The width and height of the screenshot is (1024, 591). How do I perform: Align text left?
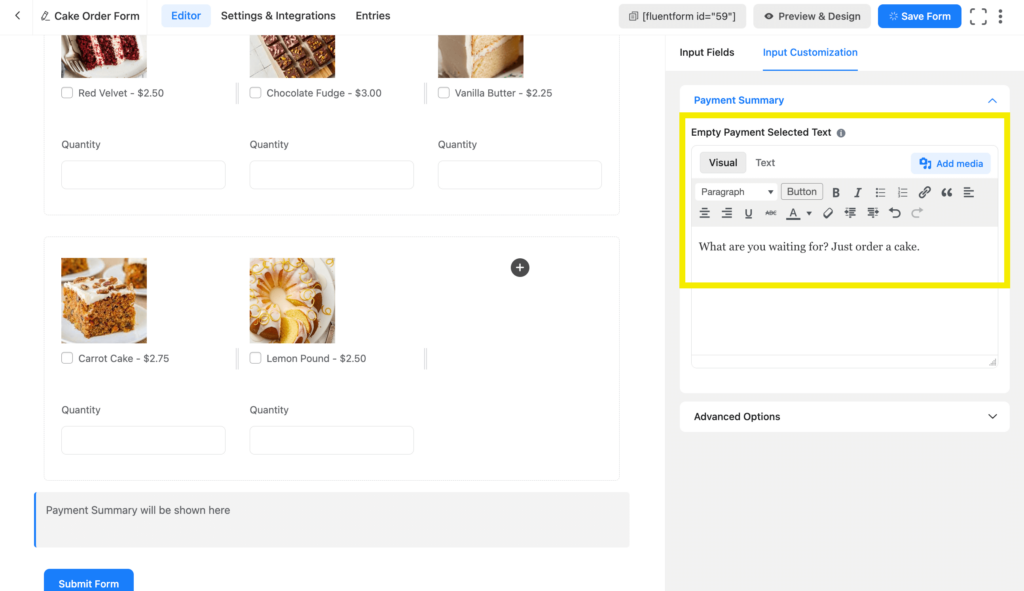[968, 192]
